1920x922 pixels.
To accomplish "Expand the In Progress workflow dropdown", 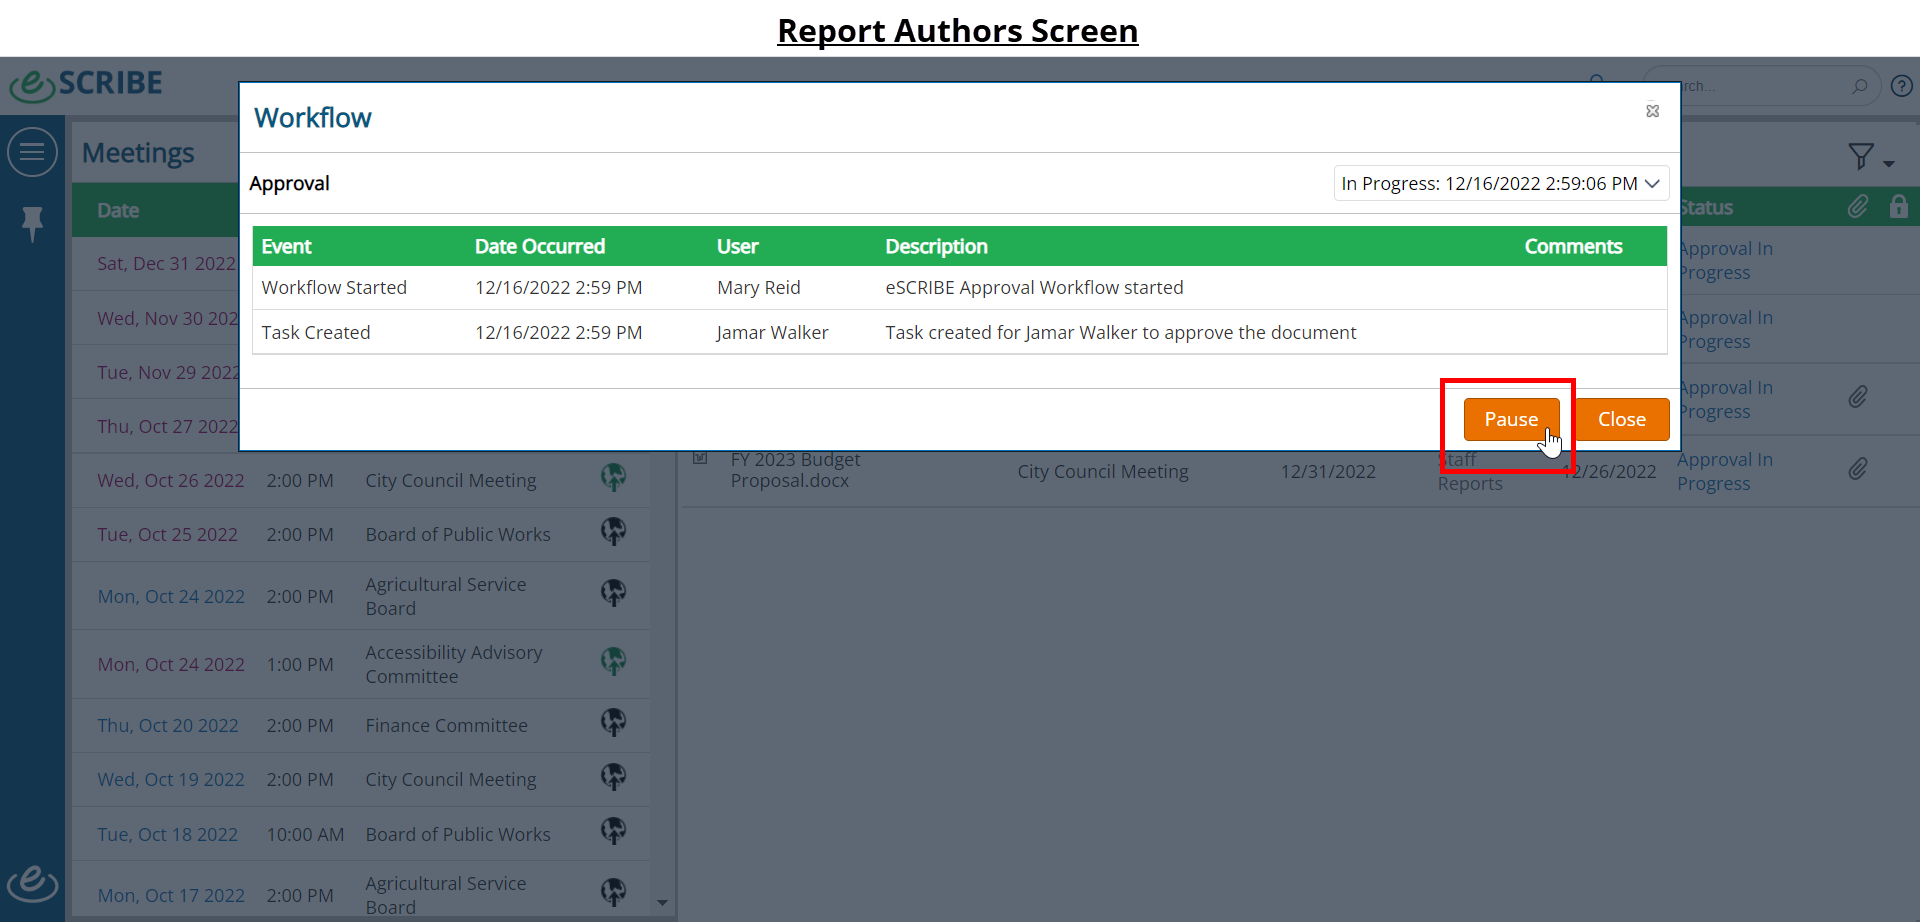I will [x=1501, y=183].
